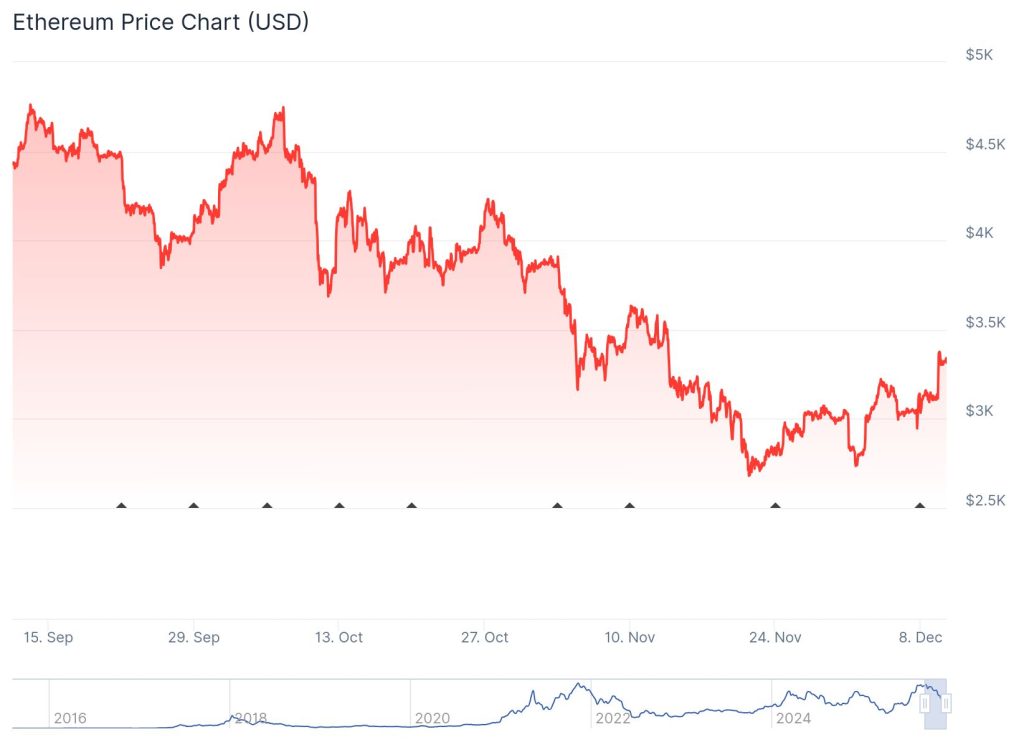The height and width of the screenshot is (747, 1024).
Task: Jump to 2018 in the overview navigator
Action: point(249,718)
